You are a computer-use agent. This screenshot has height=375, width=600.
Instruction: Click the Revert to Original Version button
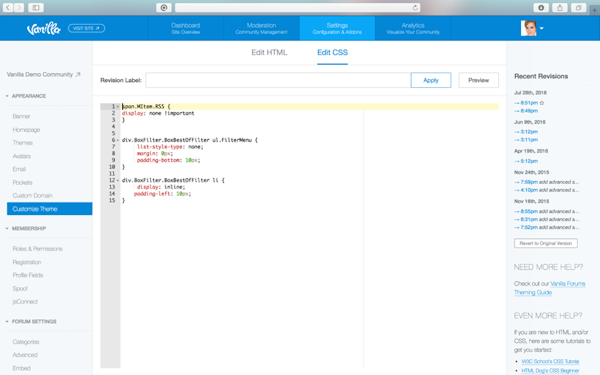[x=546, y=243]
